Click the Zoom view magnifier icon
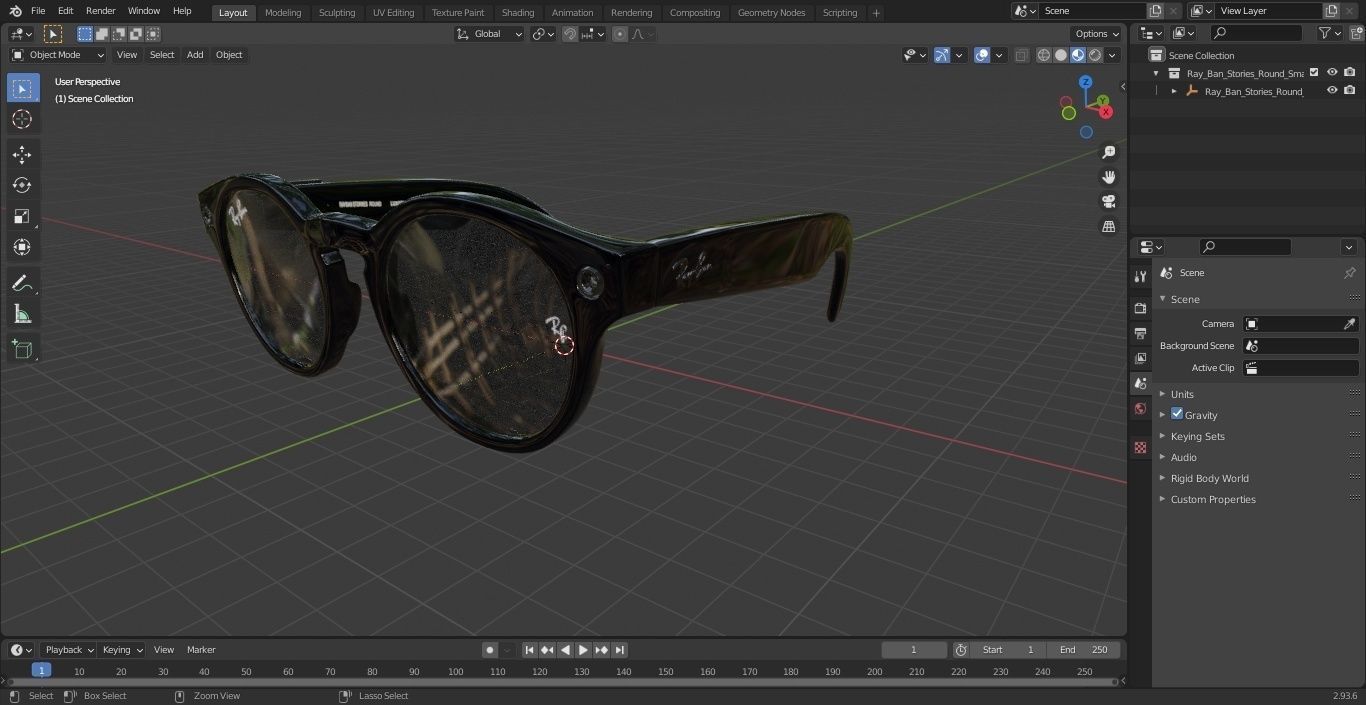 [x=1108, y=152]
